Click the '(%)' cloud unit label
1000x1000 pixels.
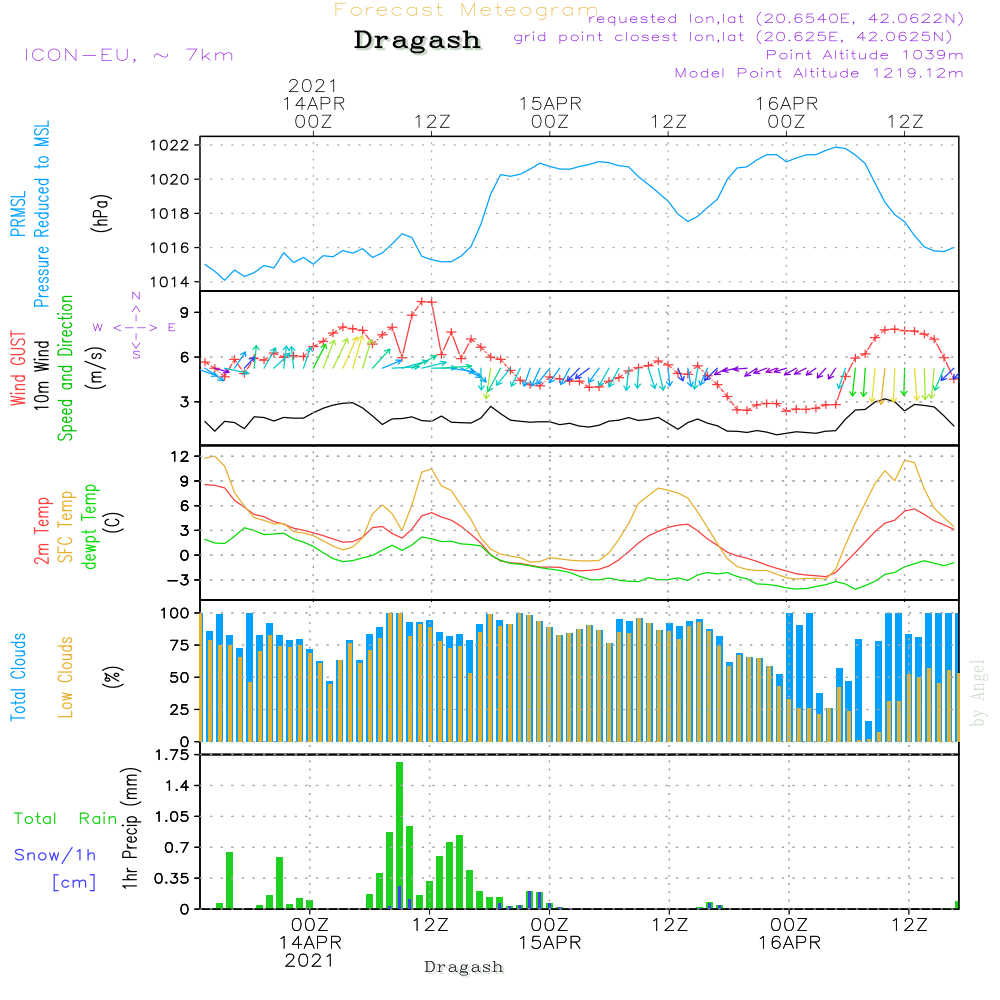click(x=112, y=677)
